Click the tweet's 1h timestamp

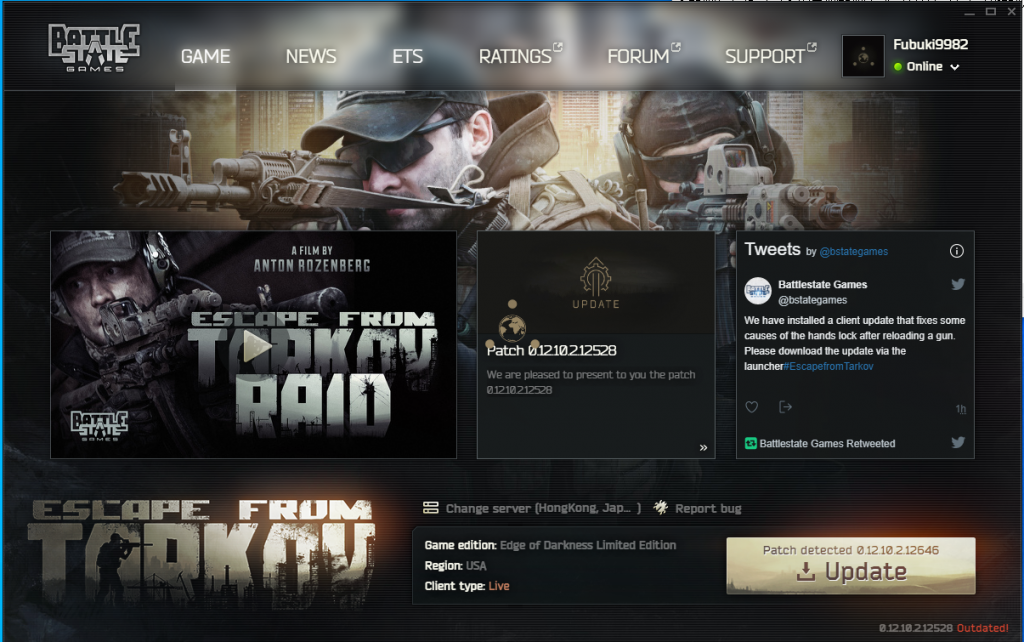coord(961,409)
